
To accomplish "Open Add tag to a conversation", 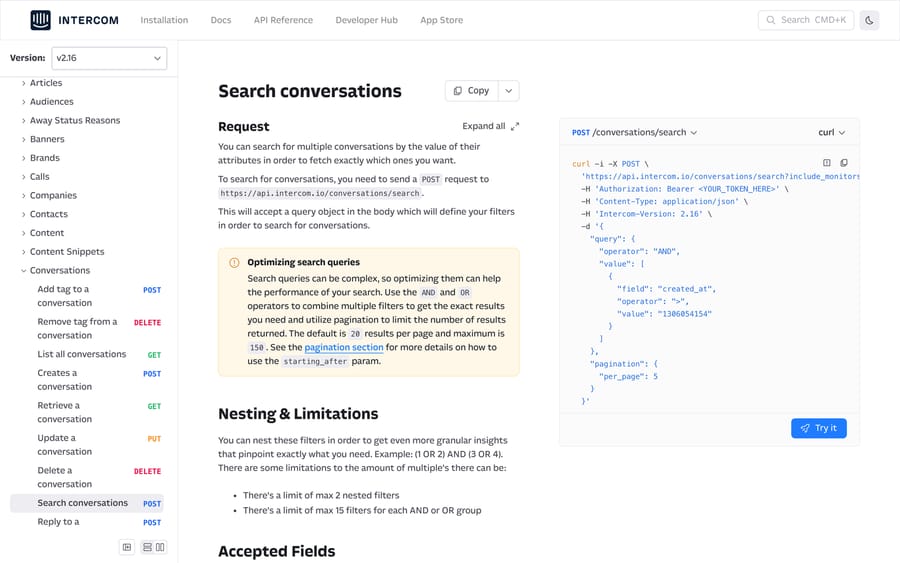I will point(87,296).
